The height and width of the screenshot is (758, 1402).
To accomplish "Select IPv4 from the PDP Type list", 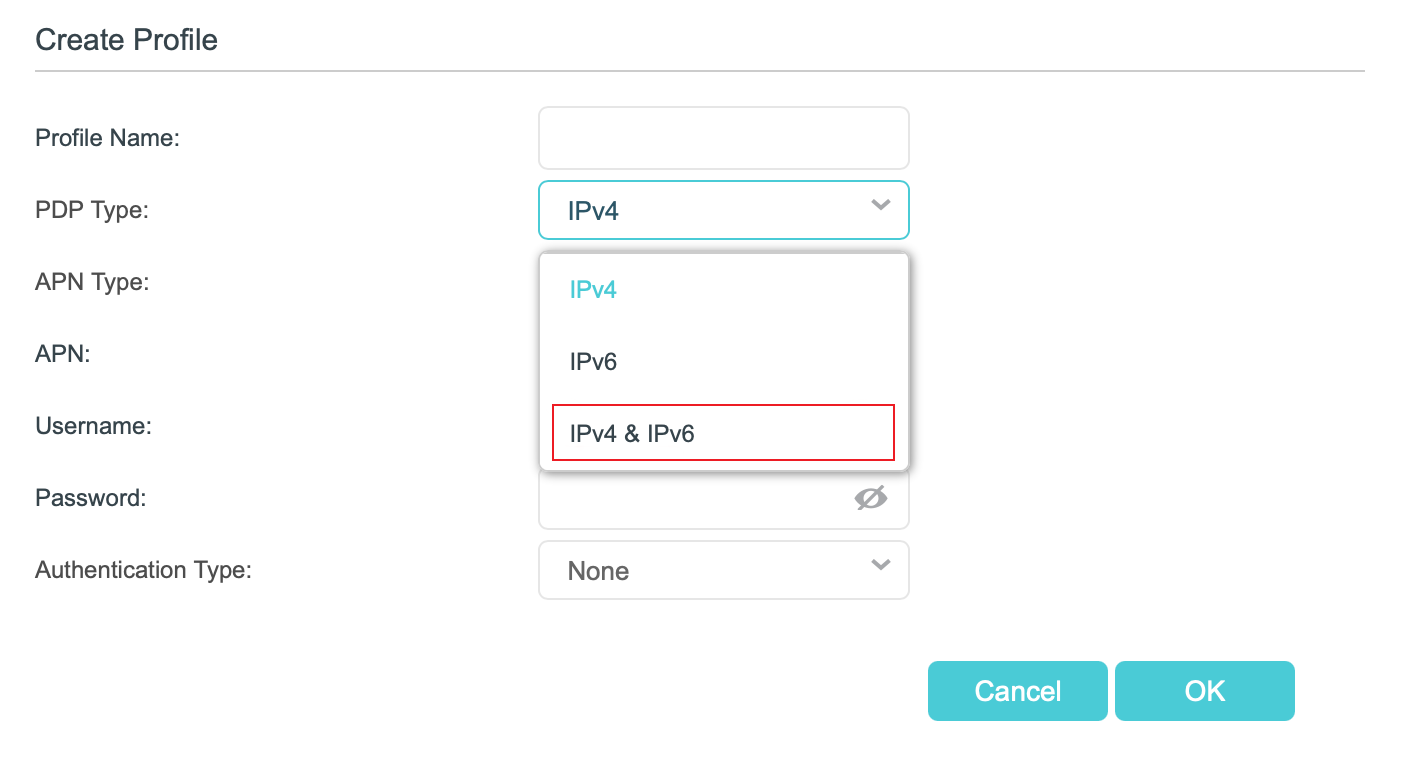I will pyautogui.click(x=593, y=290).
